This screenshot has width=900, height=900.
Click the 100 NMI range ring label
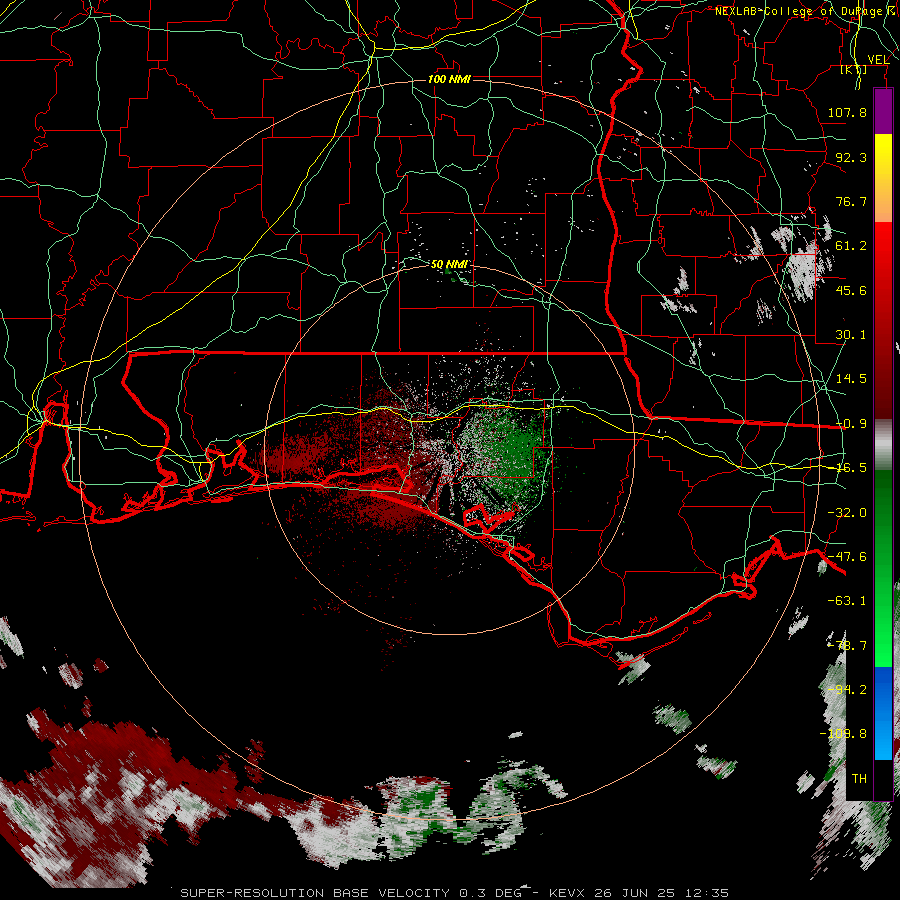click(449, 79)
